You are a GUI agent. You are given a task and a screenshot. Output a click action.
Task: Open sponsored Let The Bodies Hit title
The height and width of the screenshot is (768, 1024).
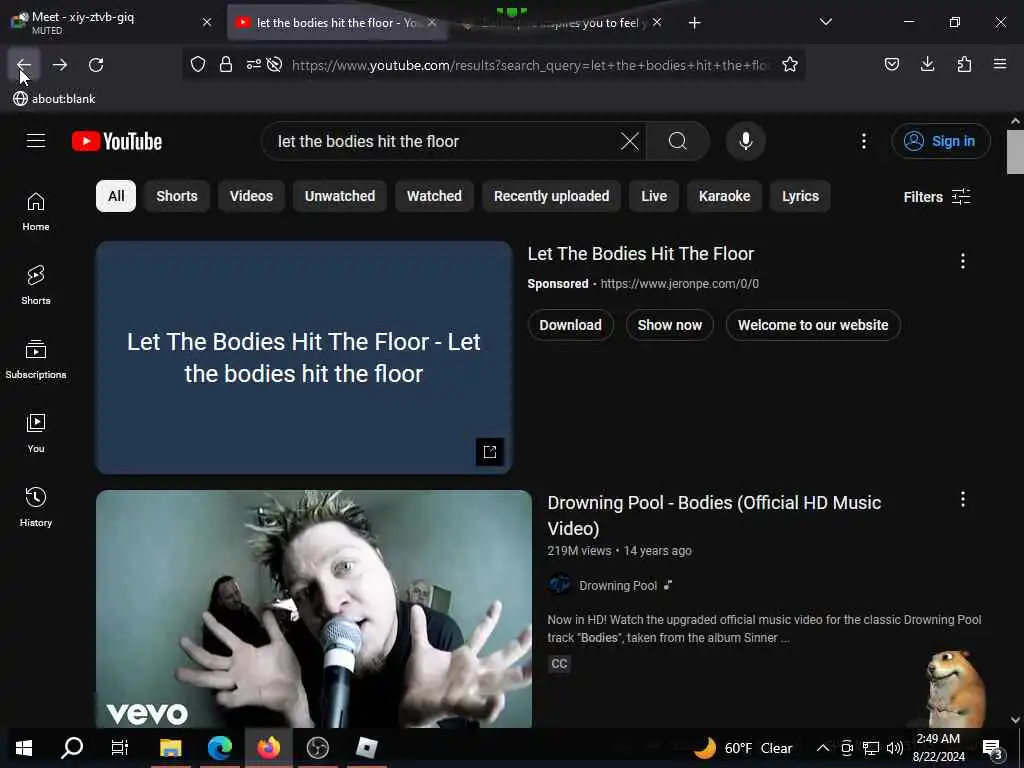(x=641, y=253)
